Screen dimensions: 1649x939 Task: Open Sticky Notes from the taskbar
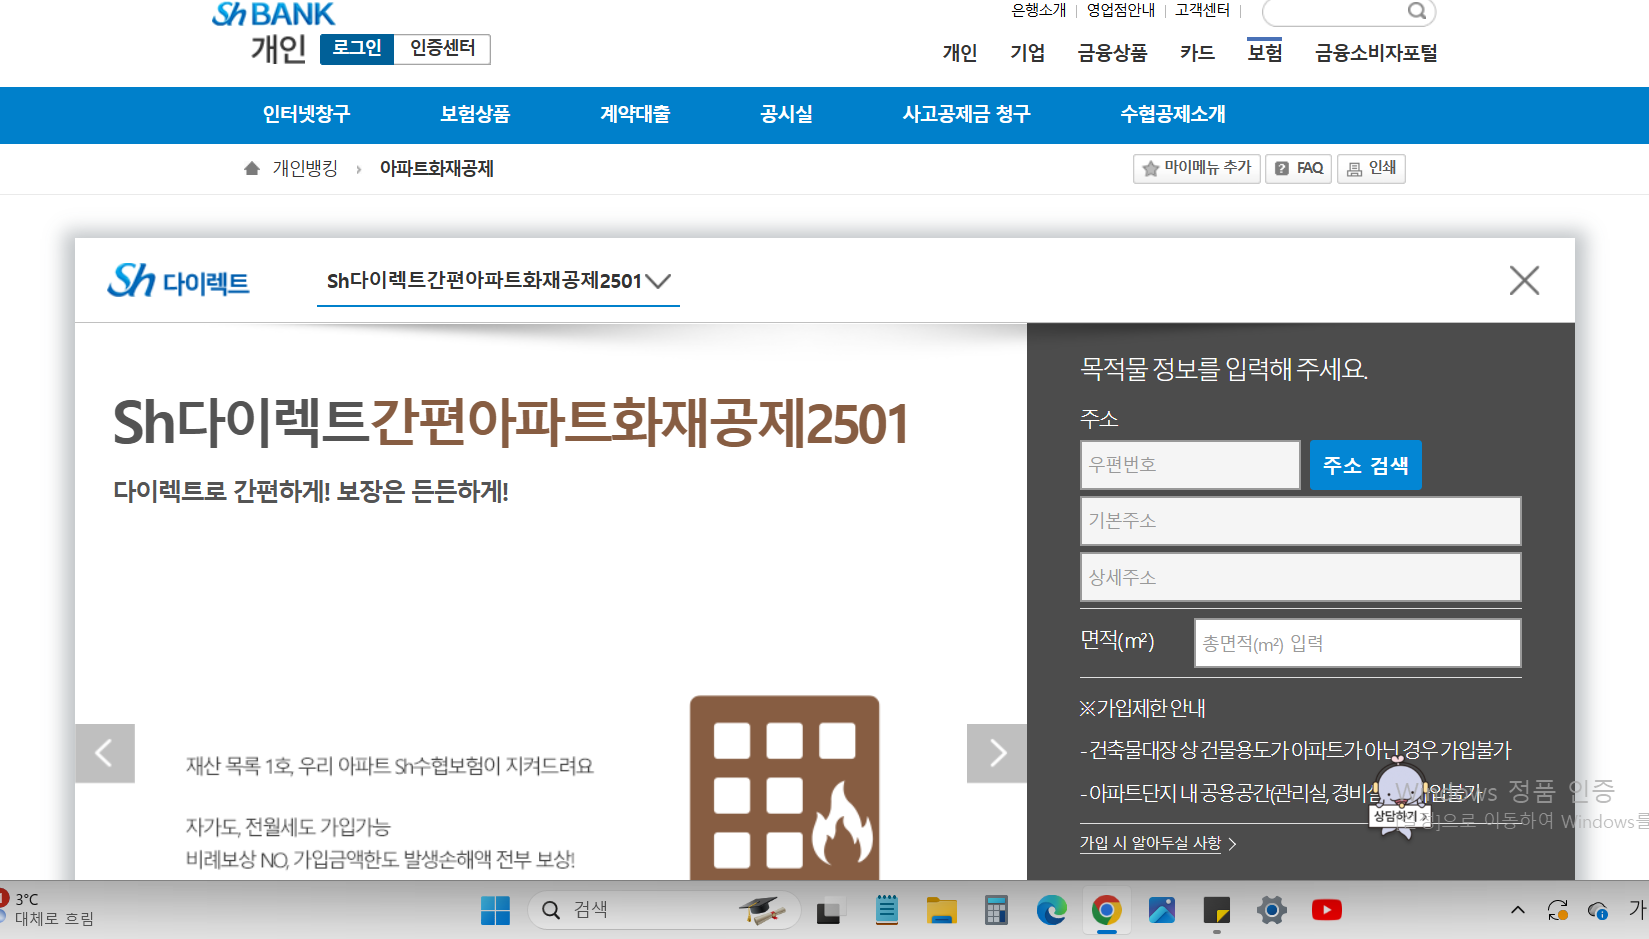[1216, 910]
